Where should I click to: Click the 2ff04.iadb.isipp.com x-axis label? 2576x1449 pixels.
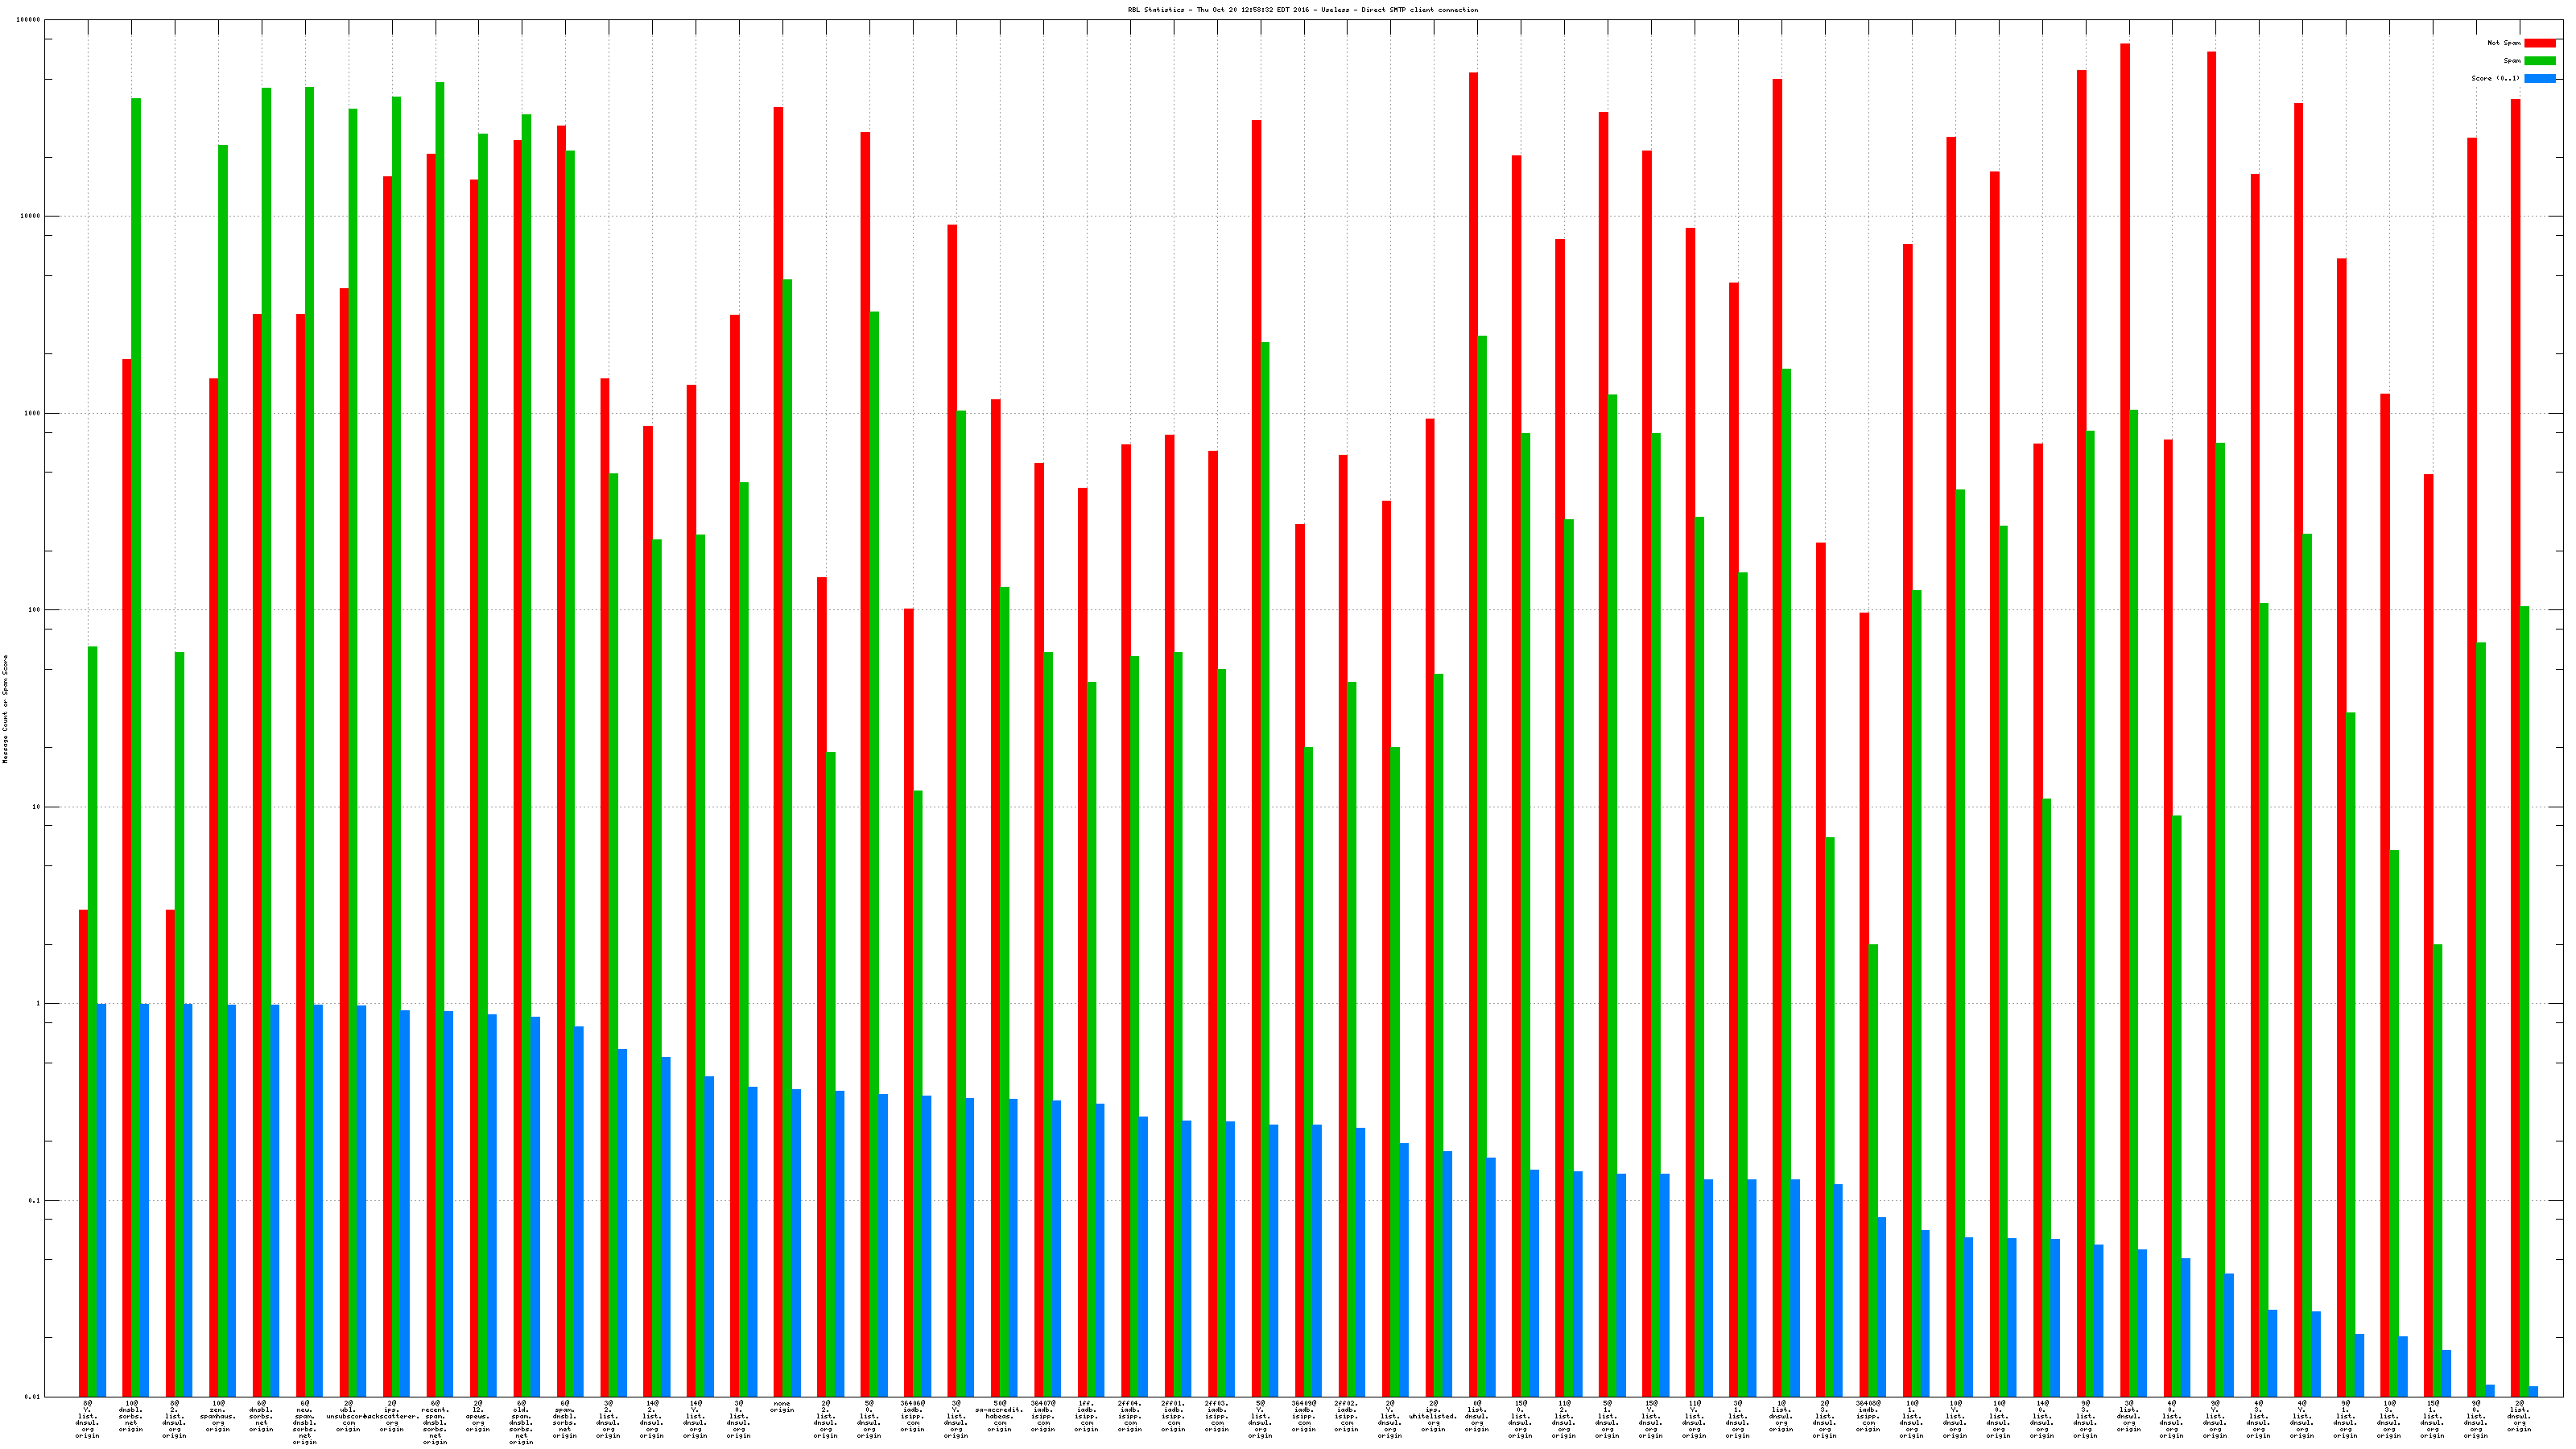[x=1130, y=1417]
